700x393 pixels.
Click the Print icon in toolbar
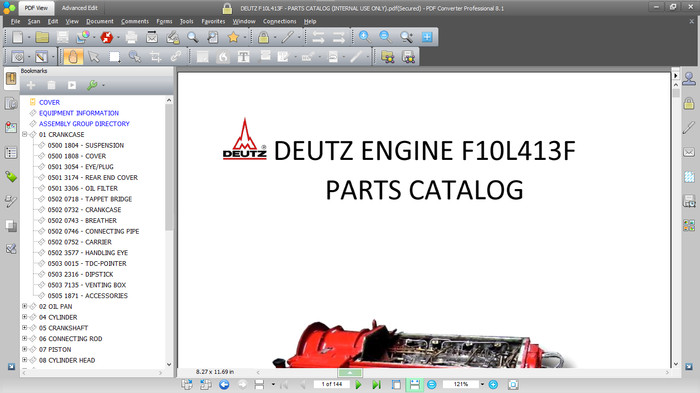[131, 37]
